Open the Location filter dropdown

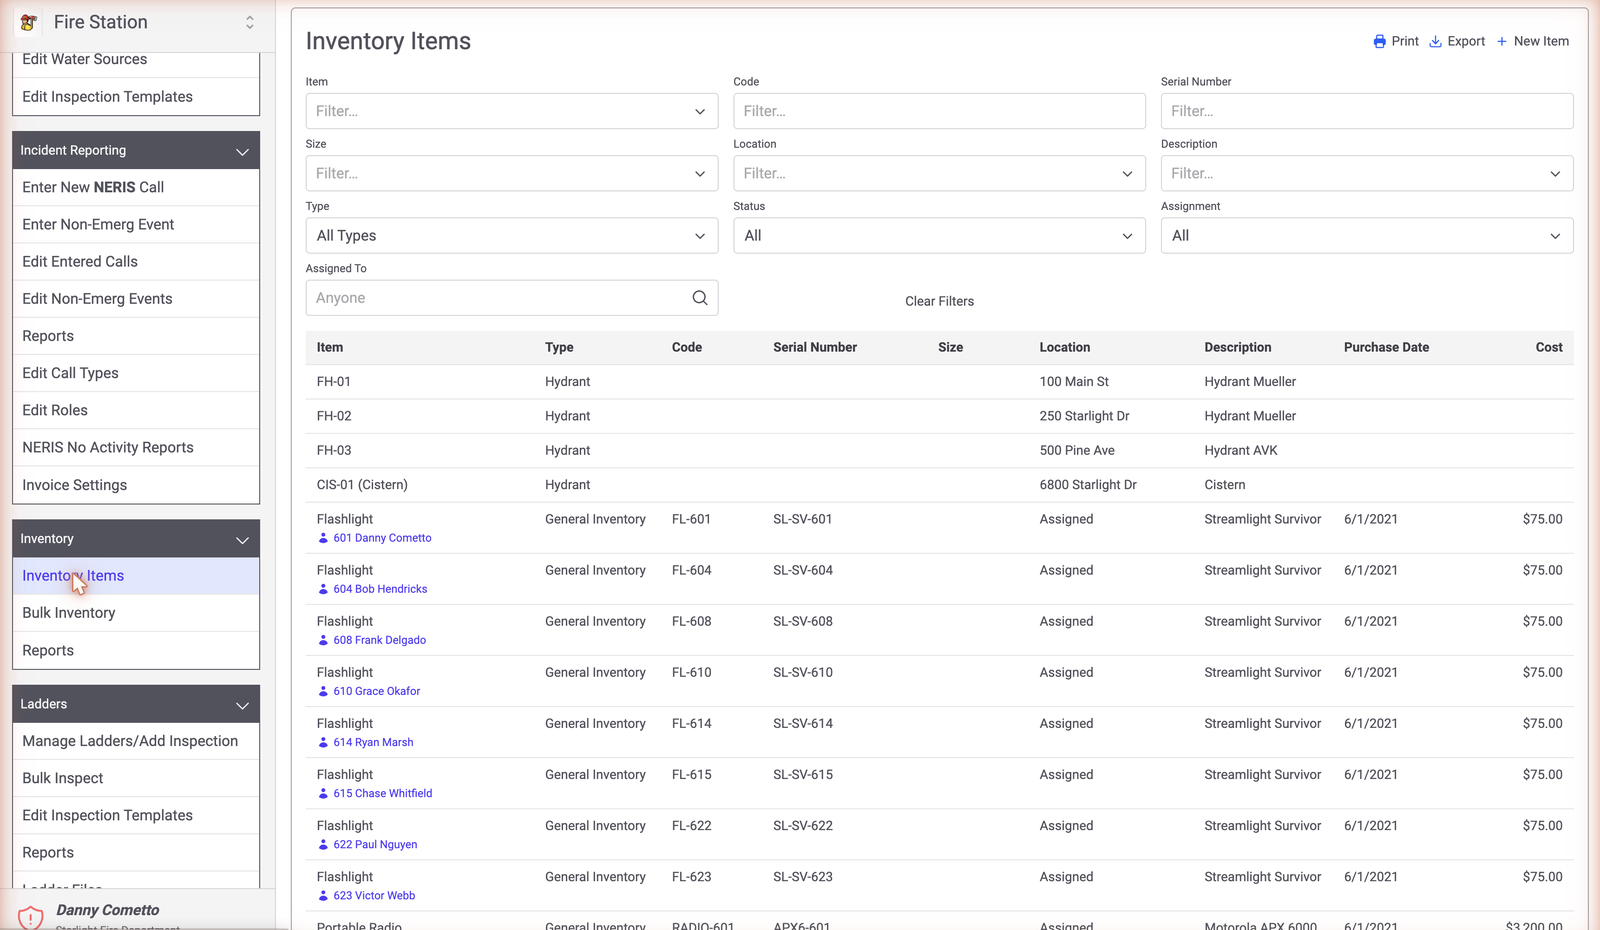point(939,173)
